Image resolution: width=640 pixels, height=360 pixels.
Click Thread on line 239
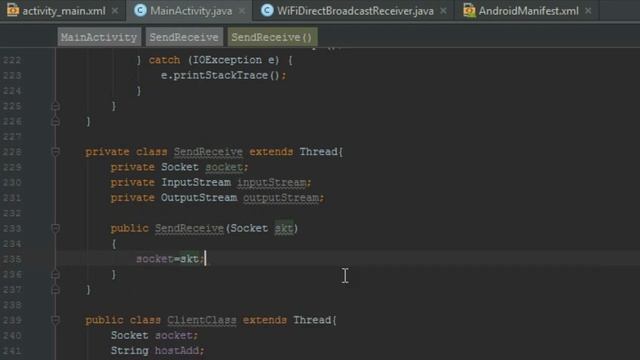[312, 320]
